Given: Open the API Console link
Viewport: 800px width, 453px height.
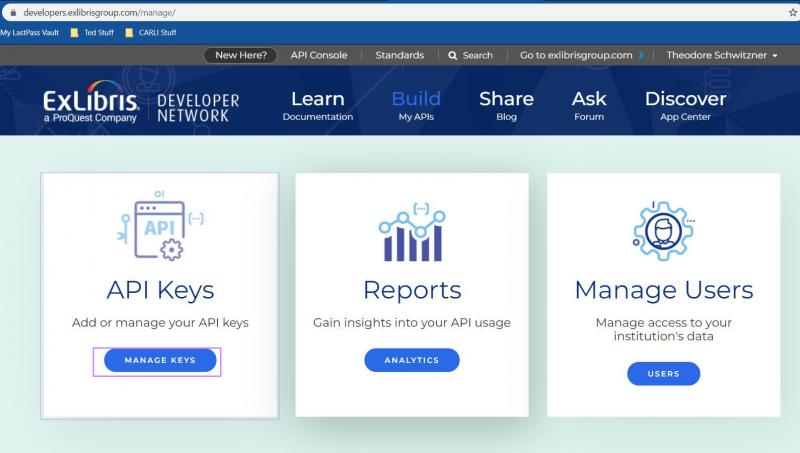Looking at the screenshot, I should 319,55.
